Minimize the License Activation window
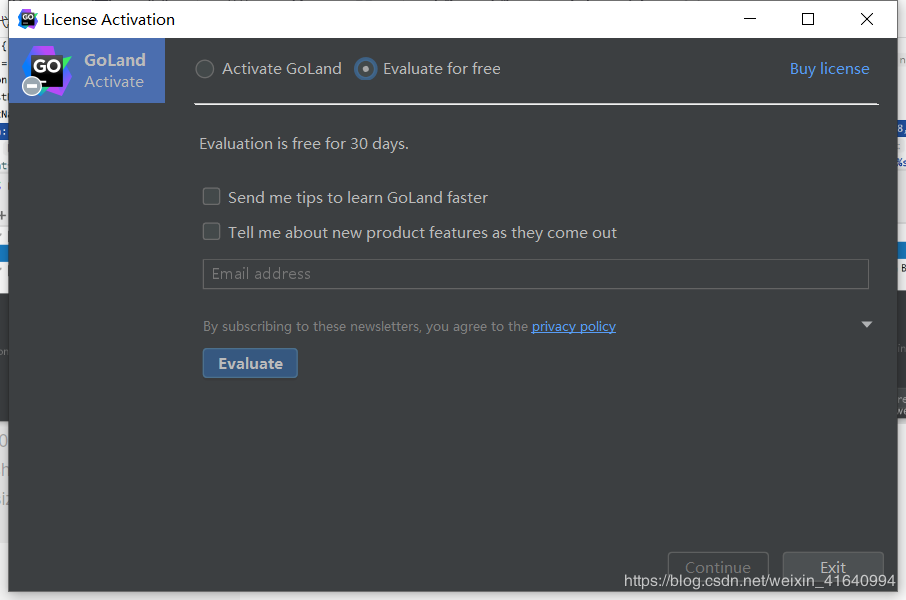Image resolution: width=906 pixels, height=600 pixels. pos(750,19)
